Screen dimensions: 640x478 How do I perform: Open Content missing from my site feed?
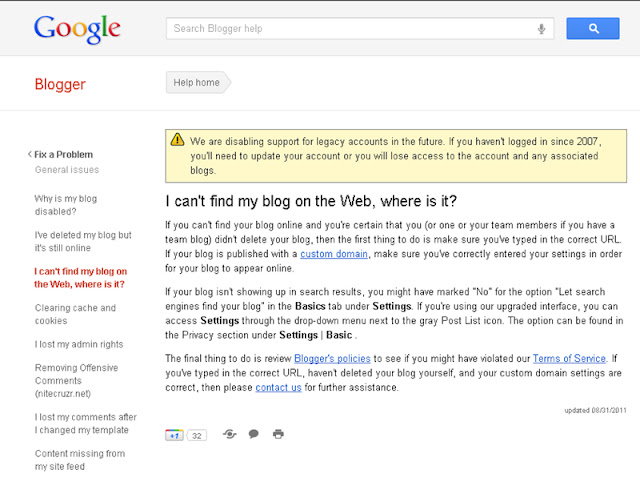tap(80, 460)
